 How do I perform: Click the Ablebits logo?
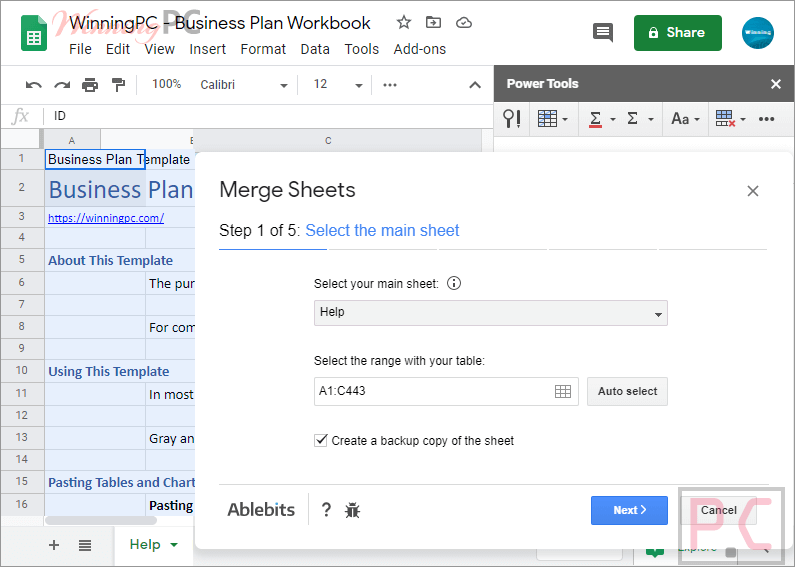click(x=261, y=510)
